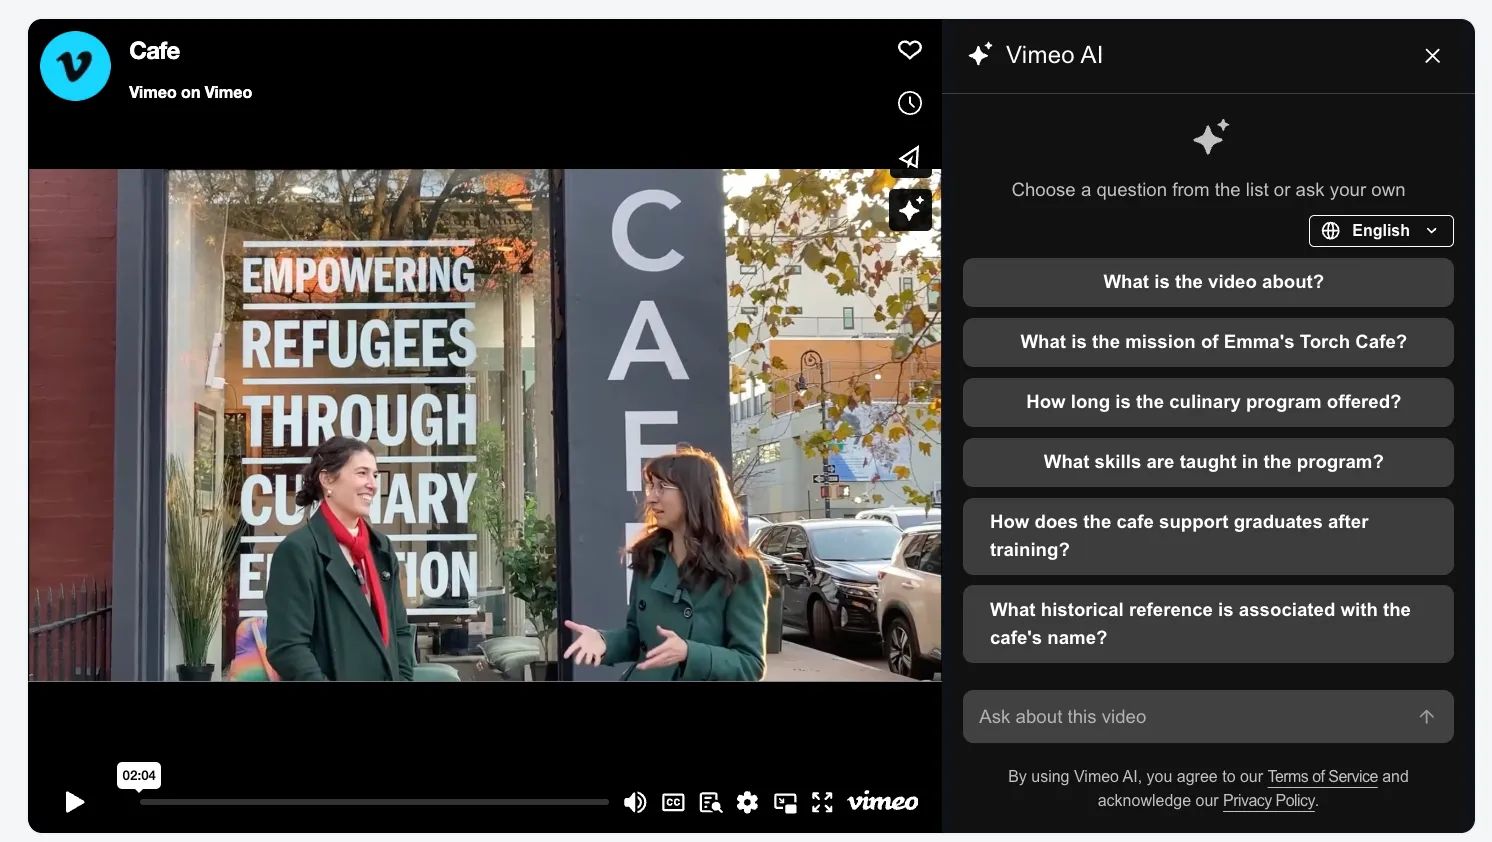The image size is (1492, 842).
Task: Open the English language dropdown
Action: click(x=1381, y=231)
